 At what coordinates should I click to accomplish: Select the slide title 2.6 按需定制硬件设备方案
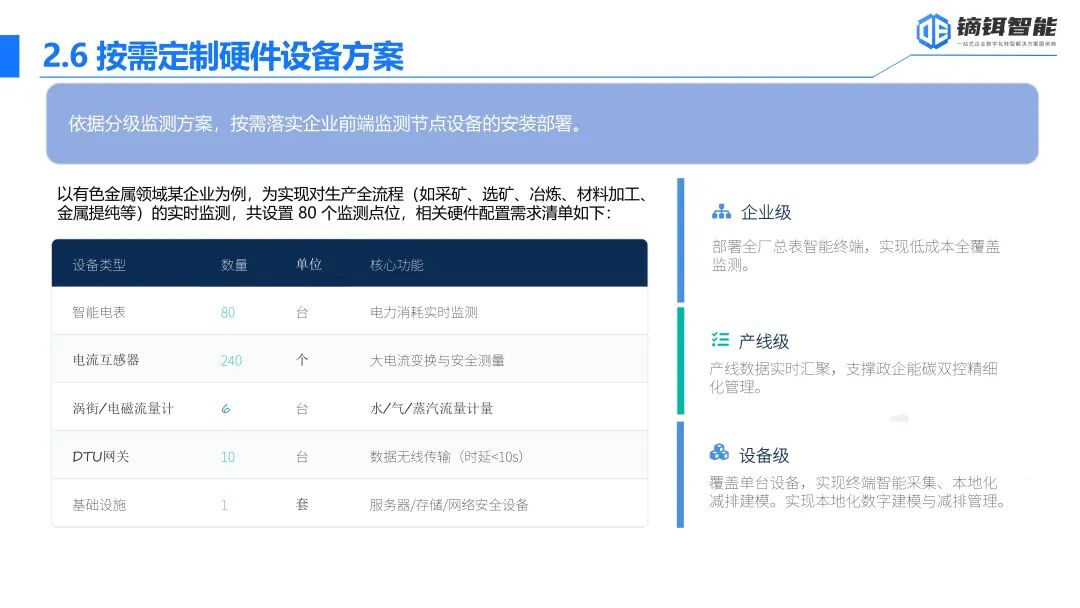coord(223,56)
